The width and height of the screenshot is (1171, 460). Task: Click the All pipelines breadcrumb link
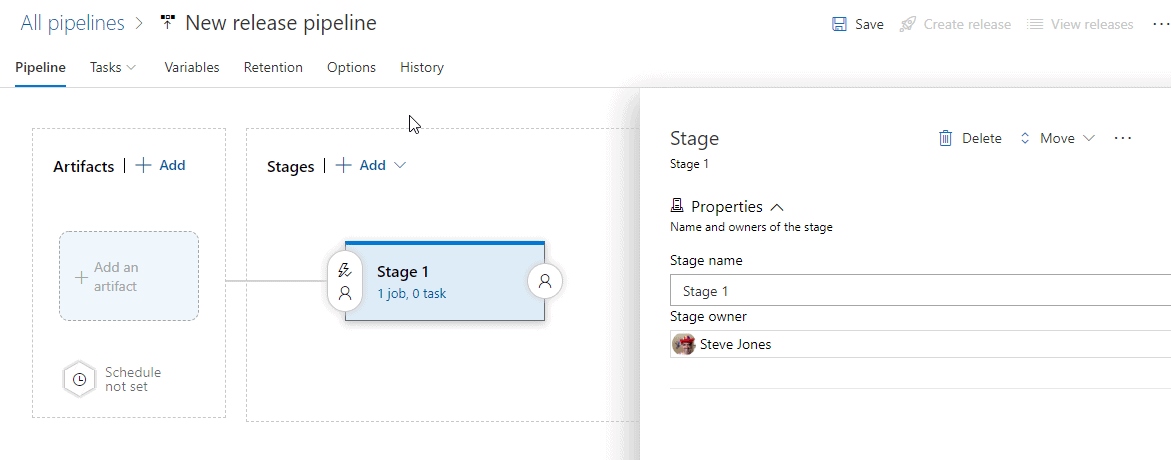coord(72,23)
